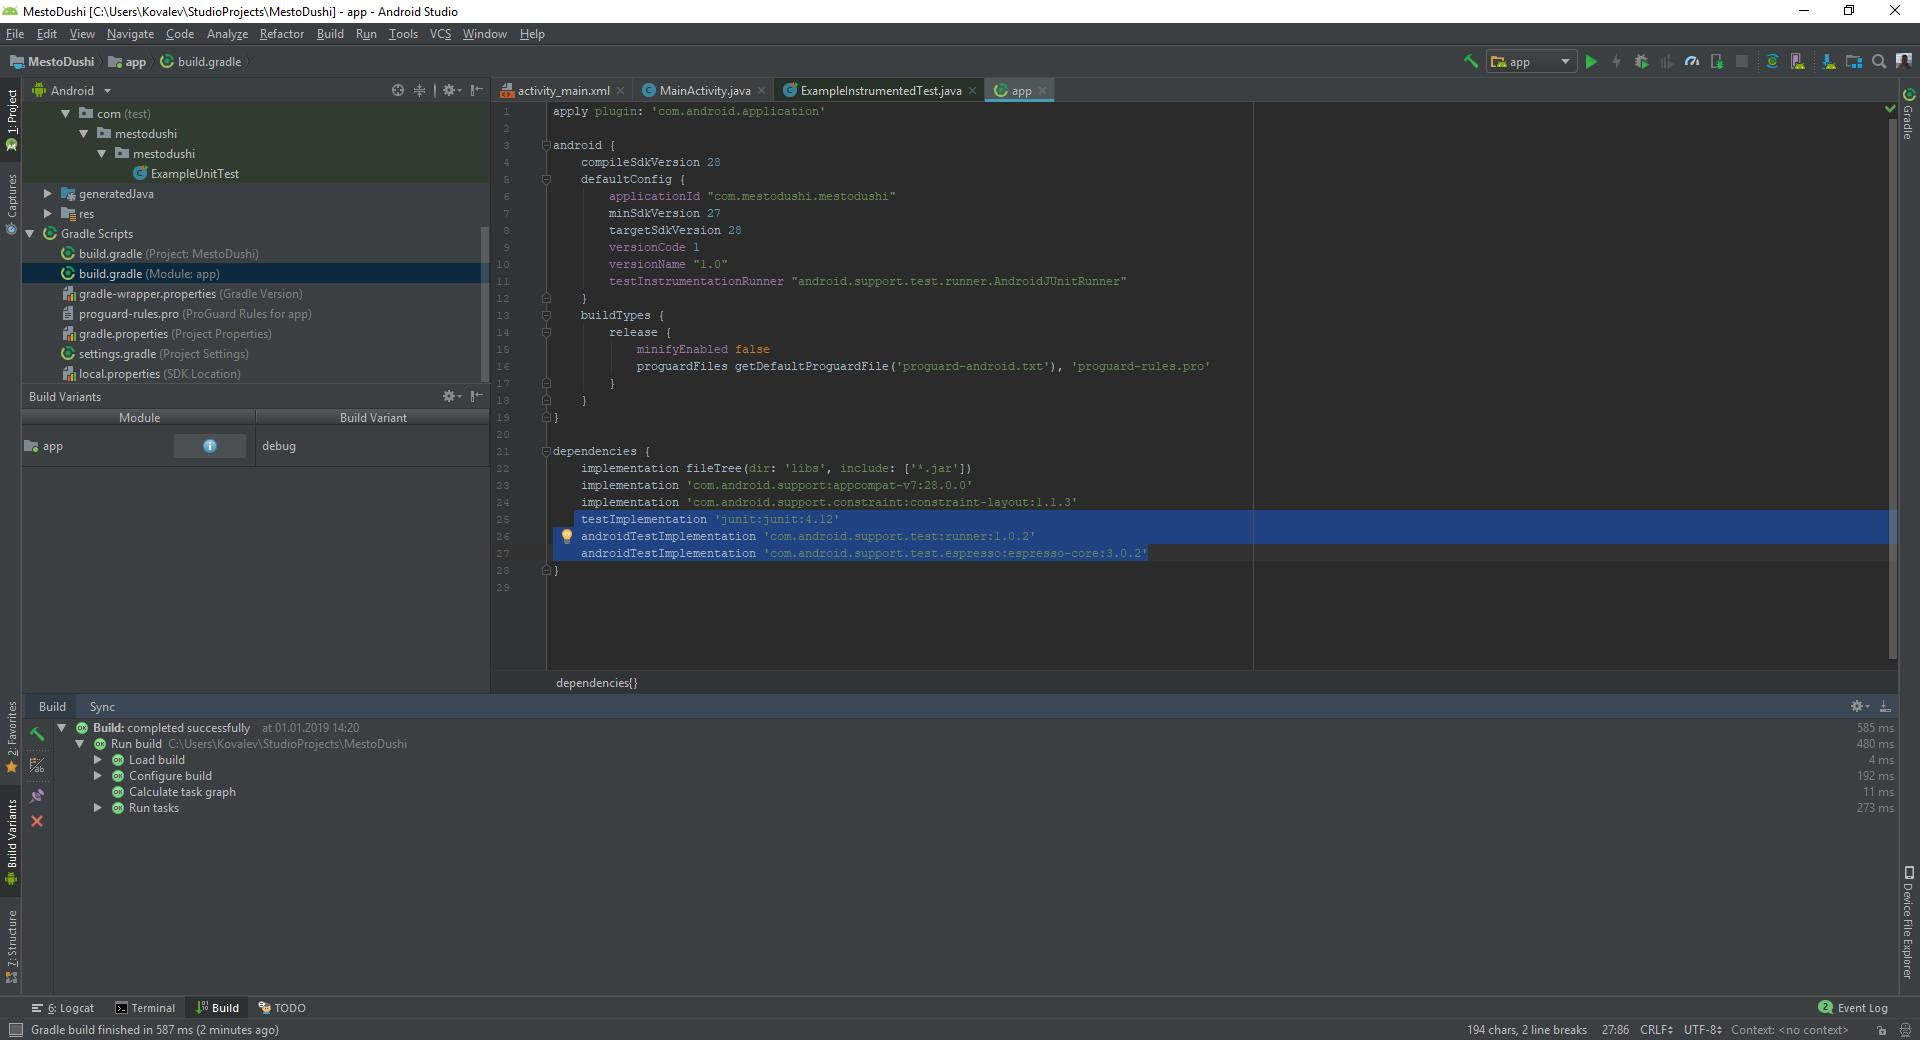The image size is (1920, 1040).
Task: Open Project Structure toolbar icon
Action: click(x=1853, y=62)
